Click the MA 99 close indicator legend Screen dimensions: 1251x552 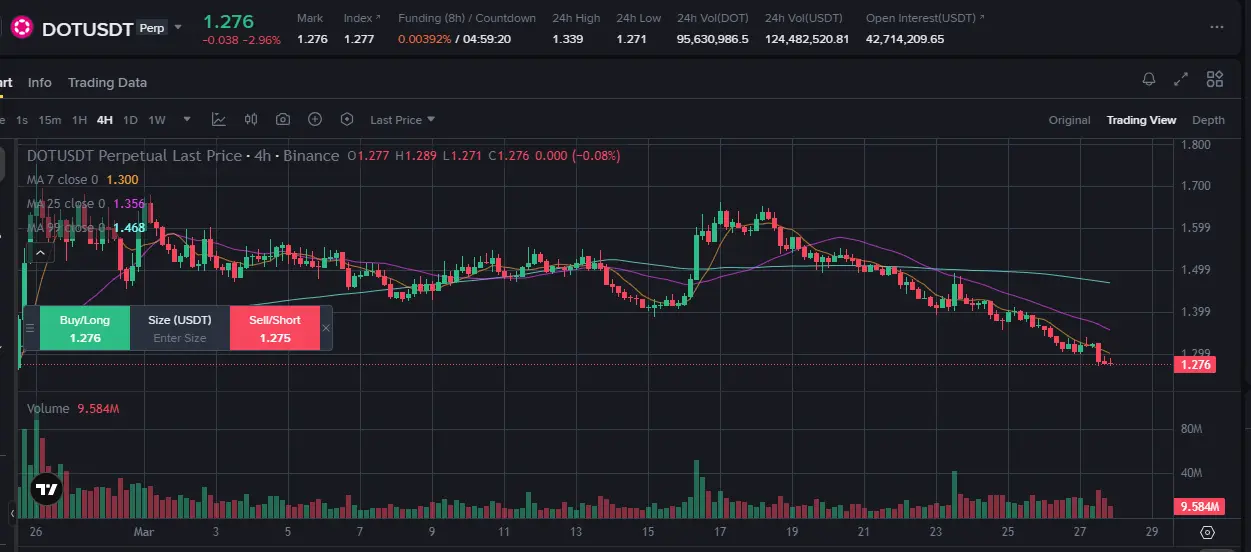[x=86, y=228]
